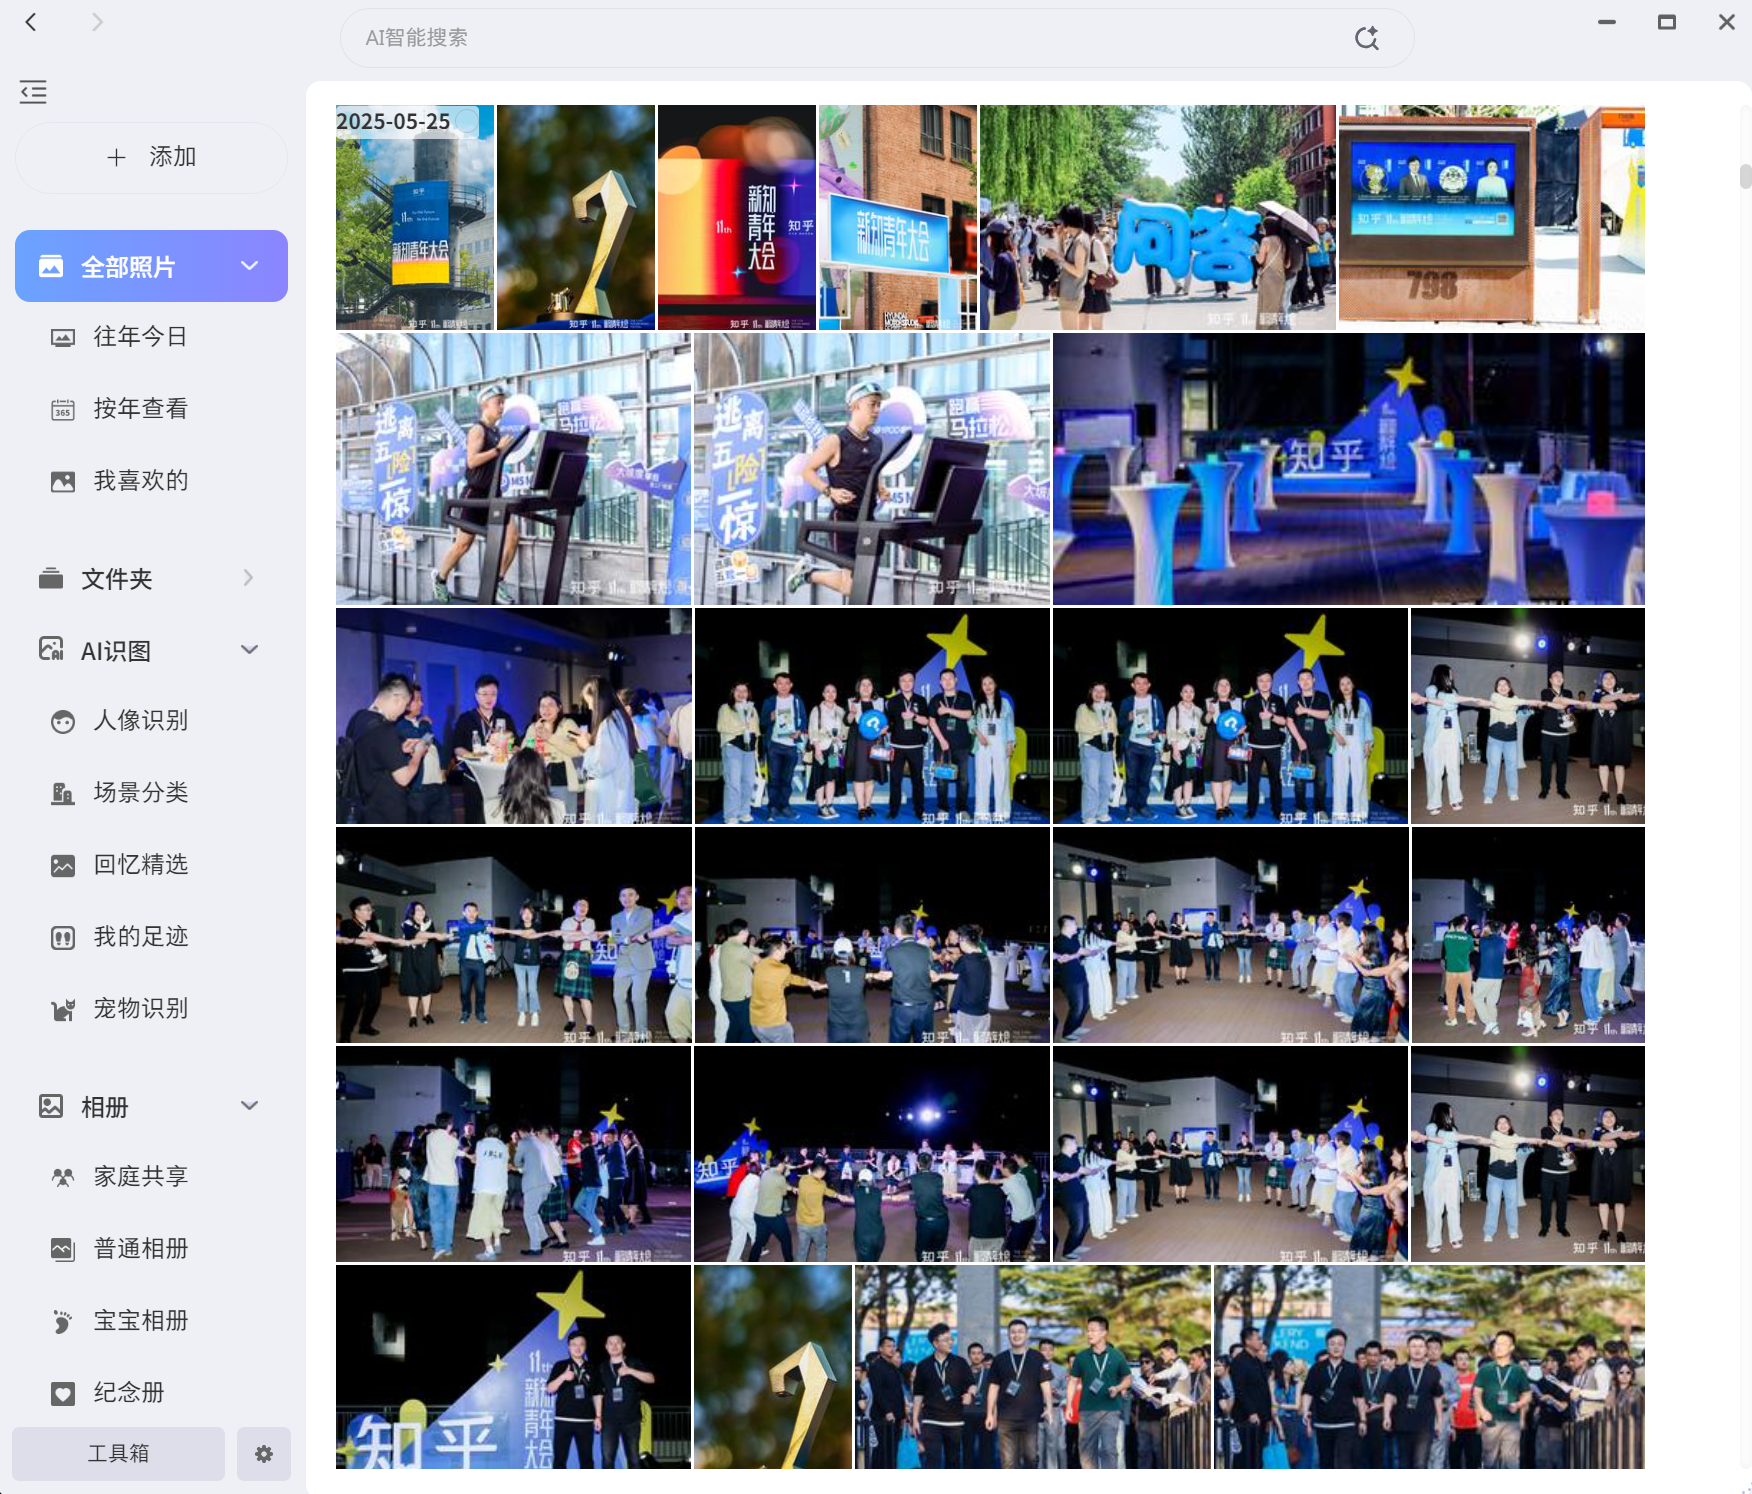1752x1494 pixels.
Task: Maximize the photo app window
Action: coord(1667,22)
